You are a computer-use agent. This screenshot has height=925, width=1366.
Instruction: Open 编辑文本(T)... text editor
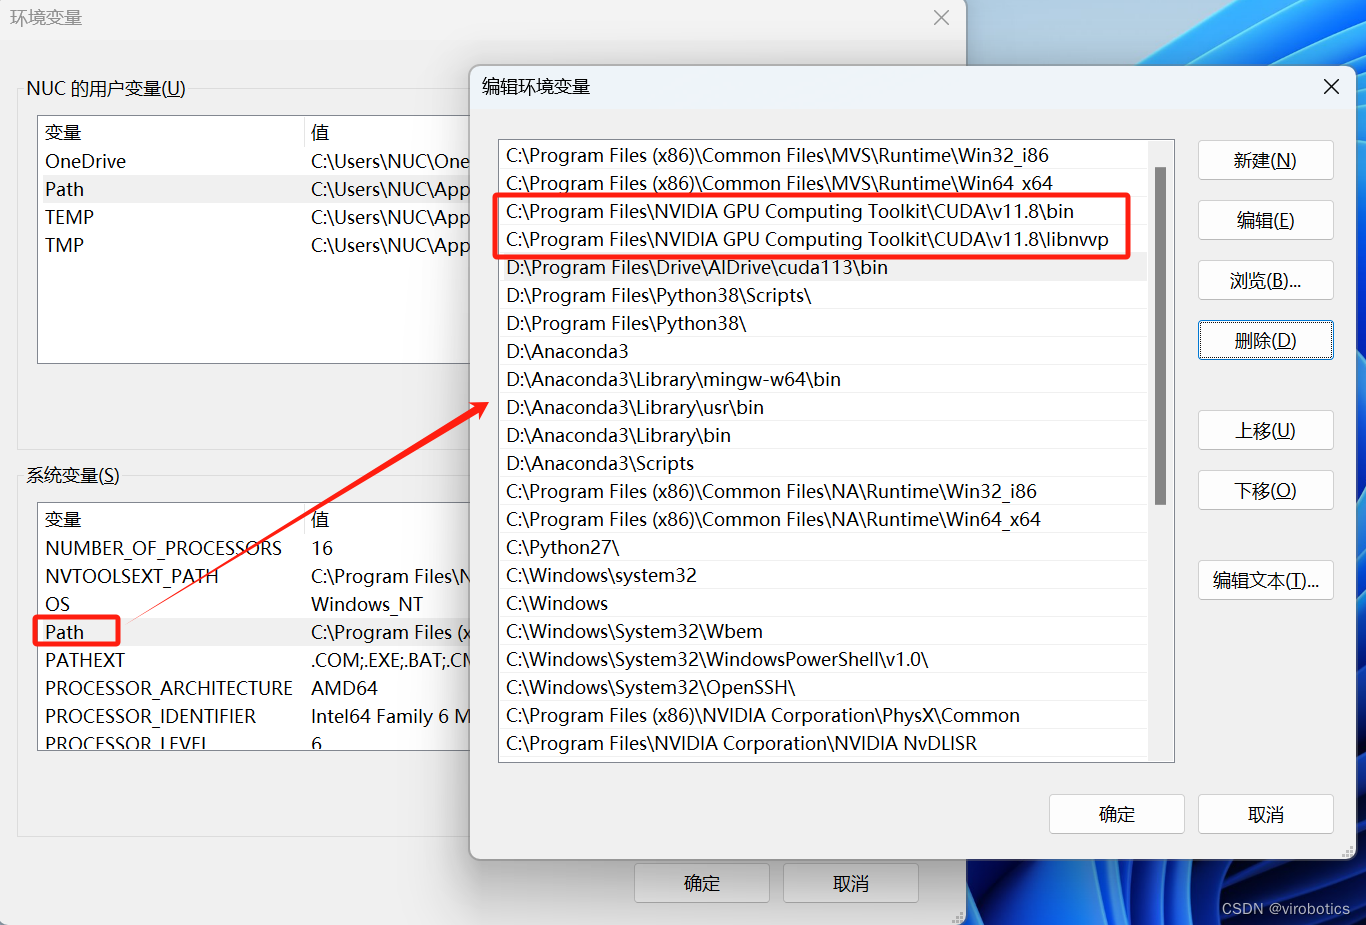pyautogui.click(x=1265, y=580)
